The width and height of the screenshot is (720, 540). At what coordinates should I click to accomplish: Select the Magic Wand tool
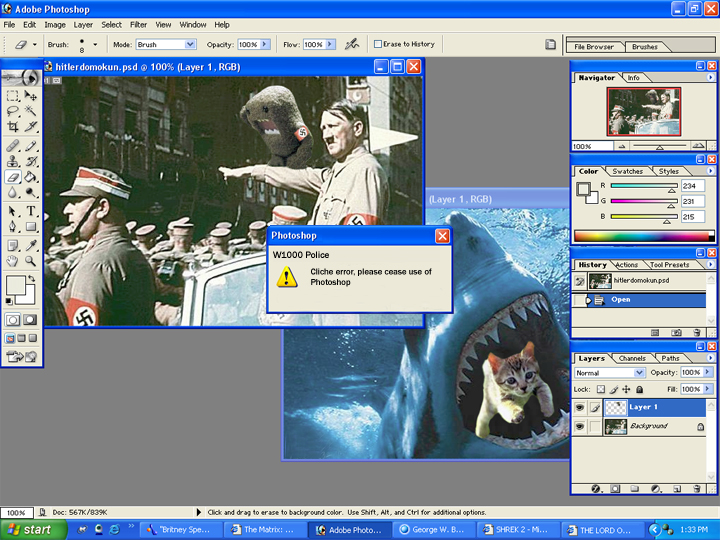pyautogui.click(x=30, y=111)
